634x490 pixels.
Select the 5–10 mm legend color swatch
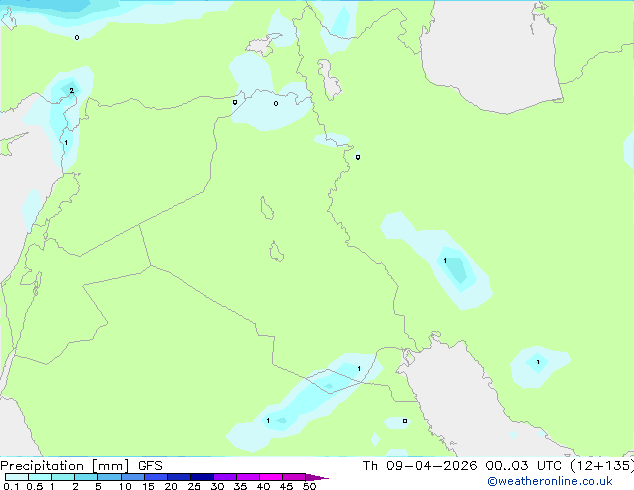(x=110, y=477)
